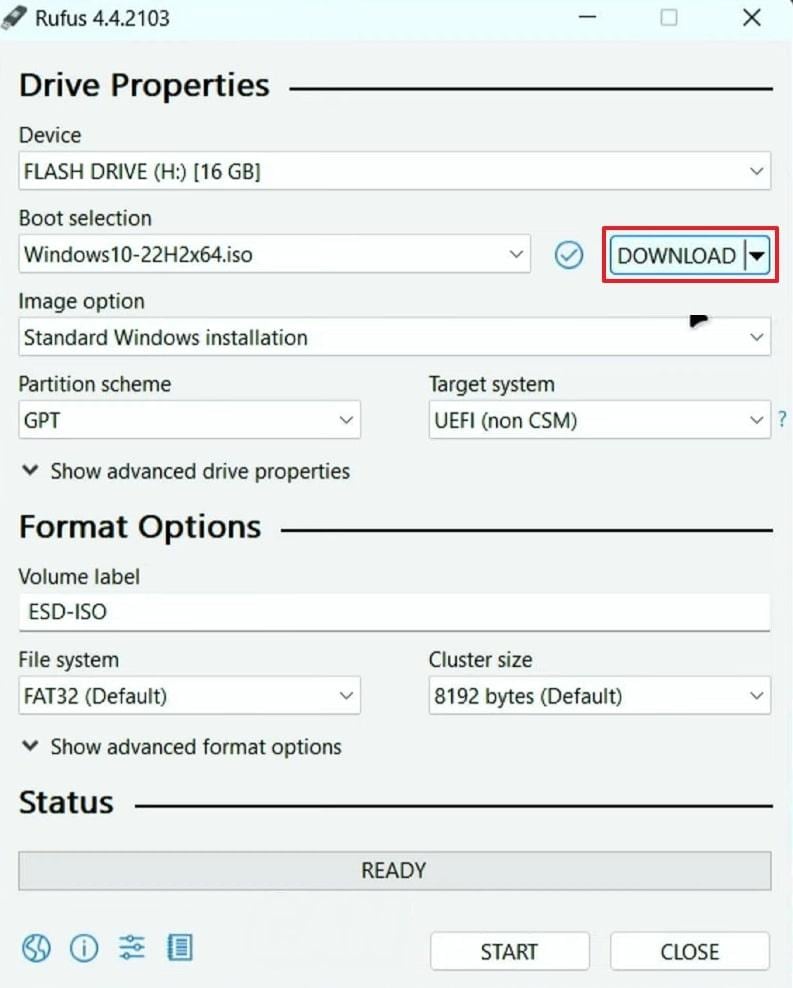
Task: Expand Show advanced format options
Action: 181,747
